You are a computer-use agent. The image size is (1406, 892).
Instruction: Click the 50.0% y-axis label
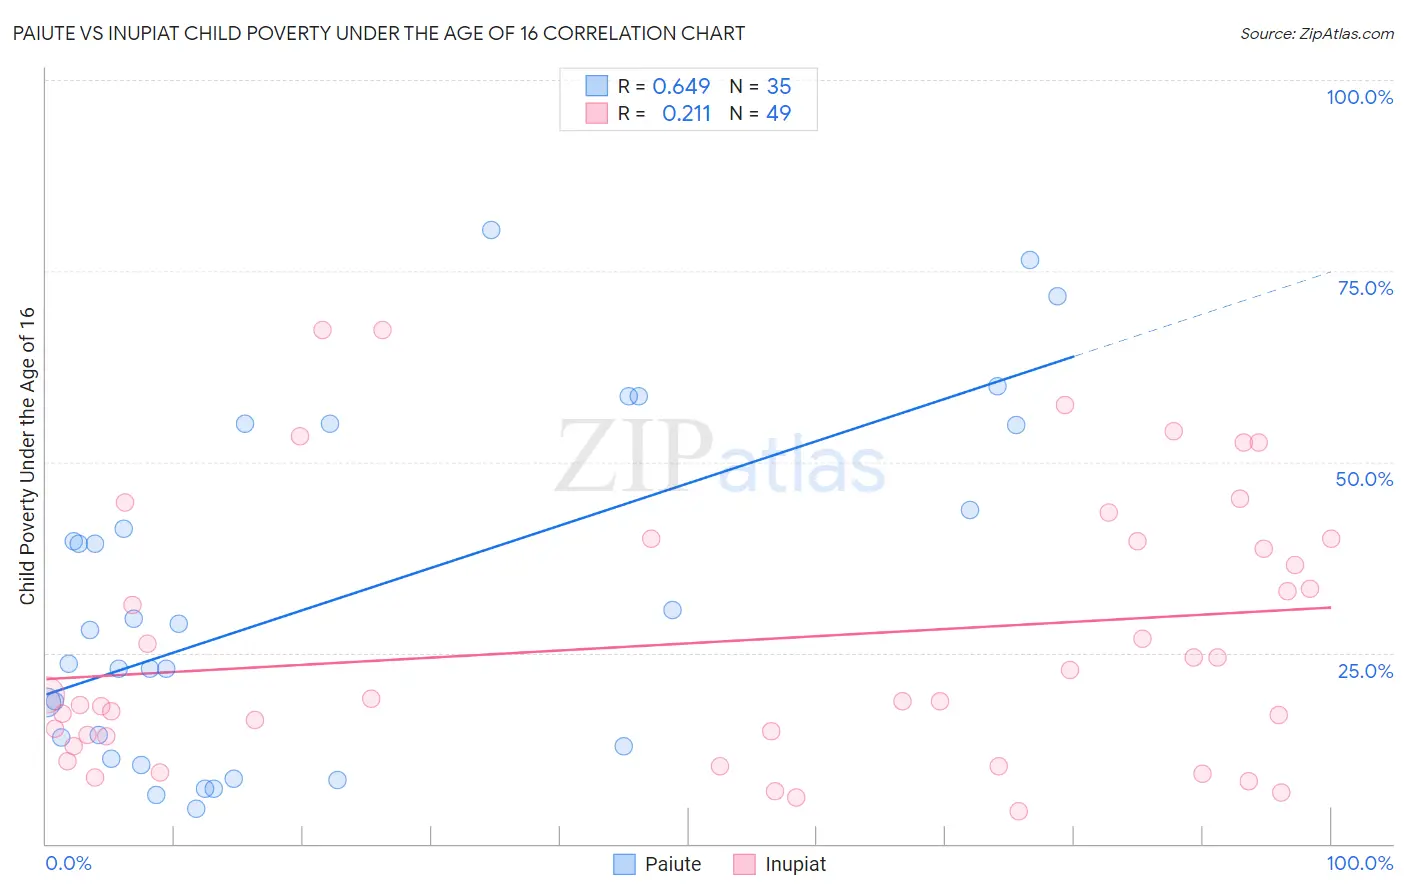click(1364, 479)
